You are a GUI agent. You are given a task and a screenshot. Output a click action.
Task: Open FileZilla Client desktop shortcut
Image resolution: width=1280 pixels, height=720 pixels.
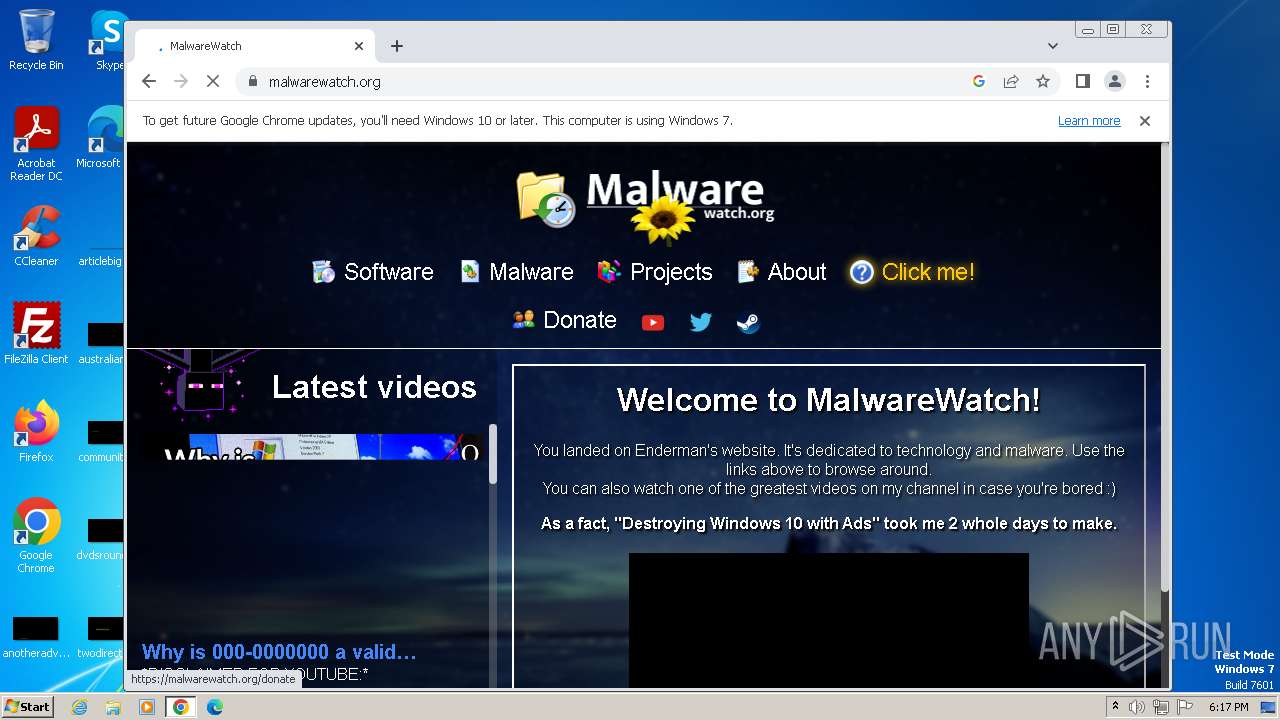click(36, 333)
